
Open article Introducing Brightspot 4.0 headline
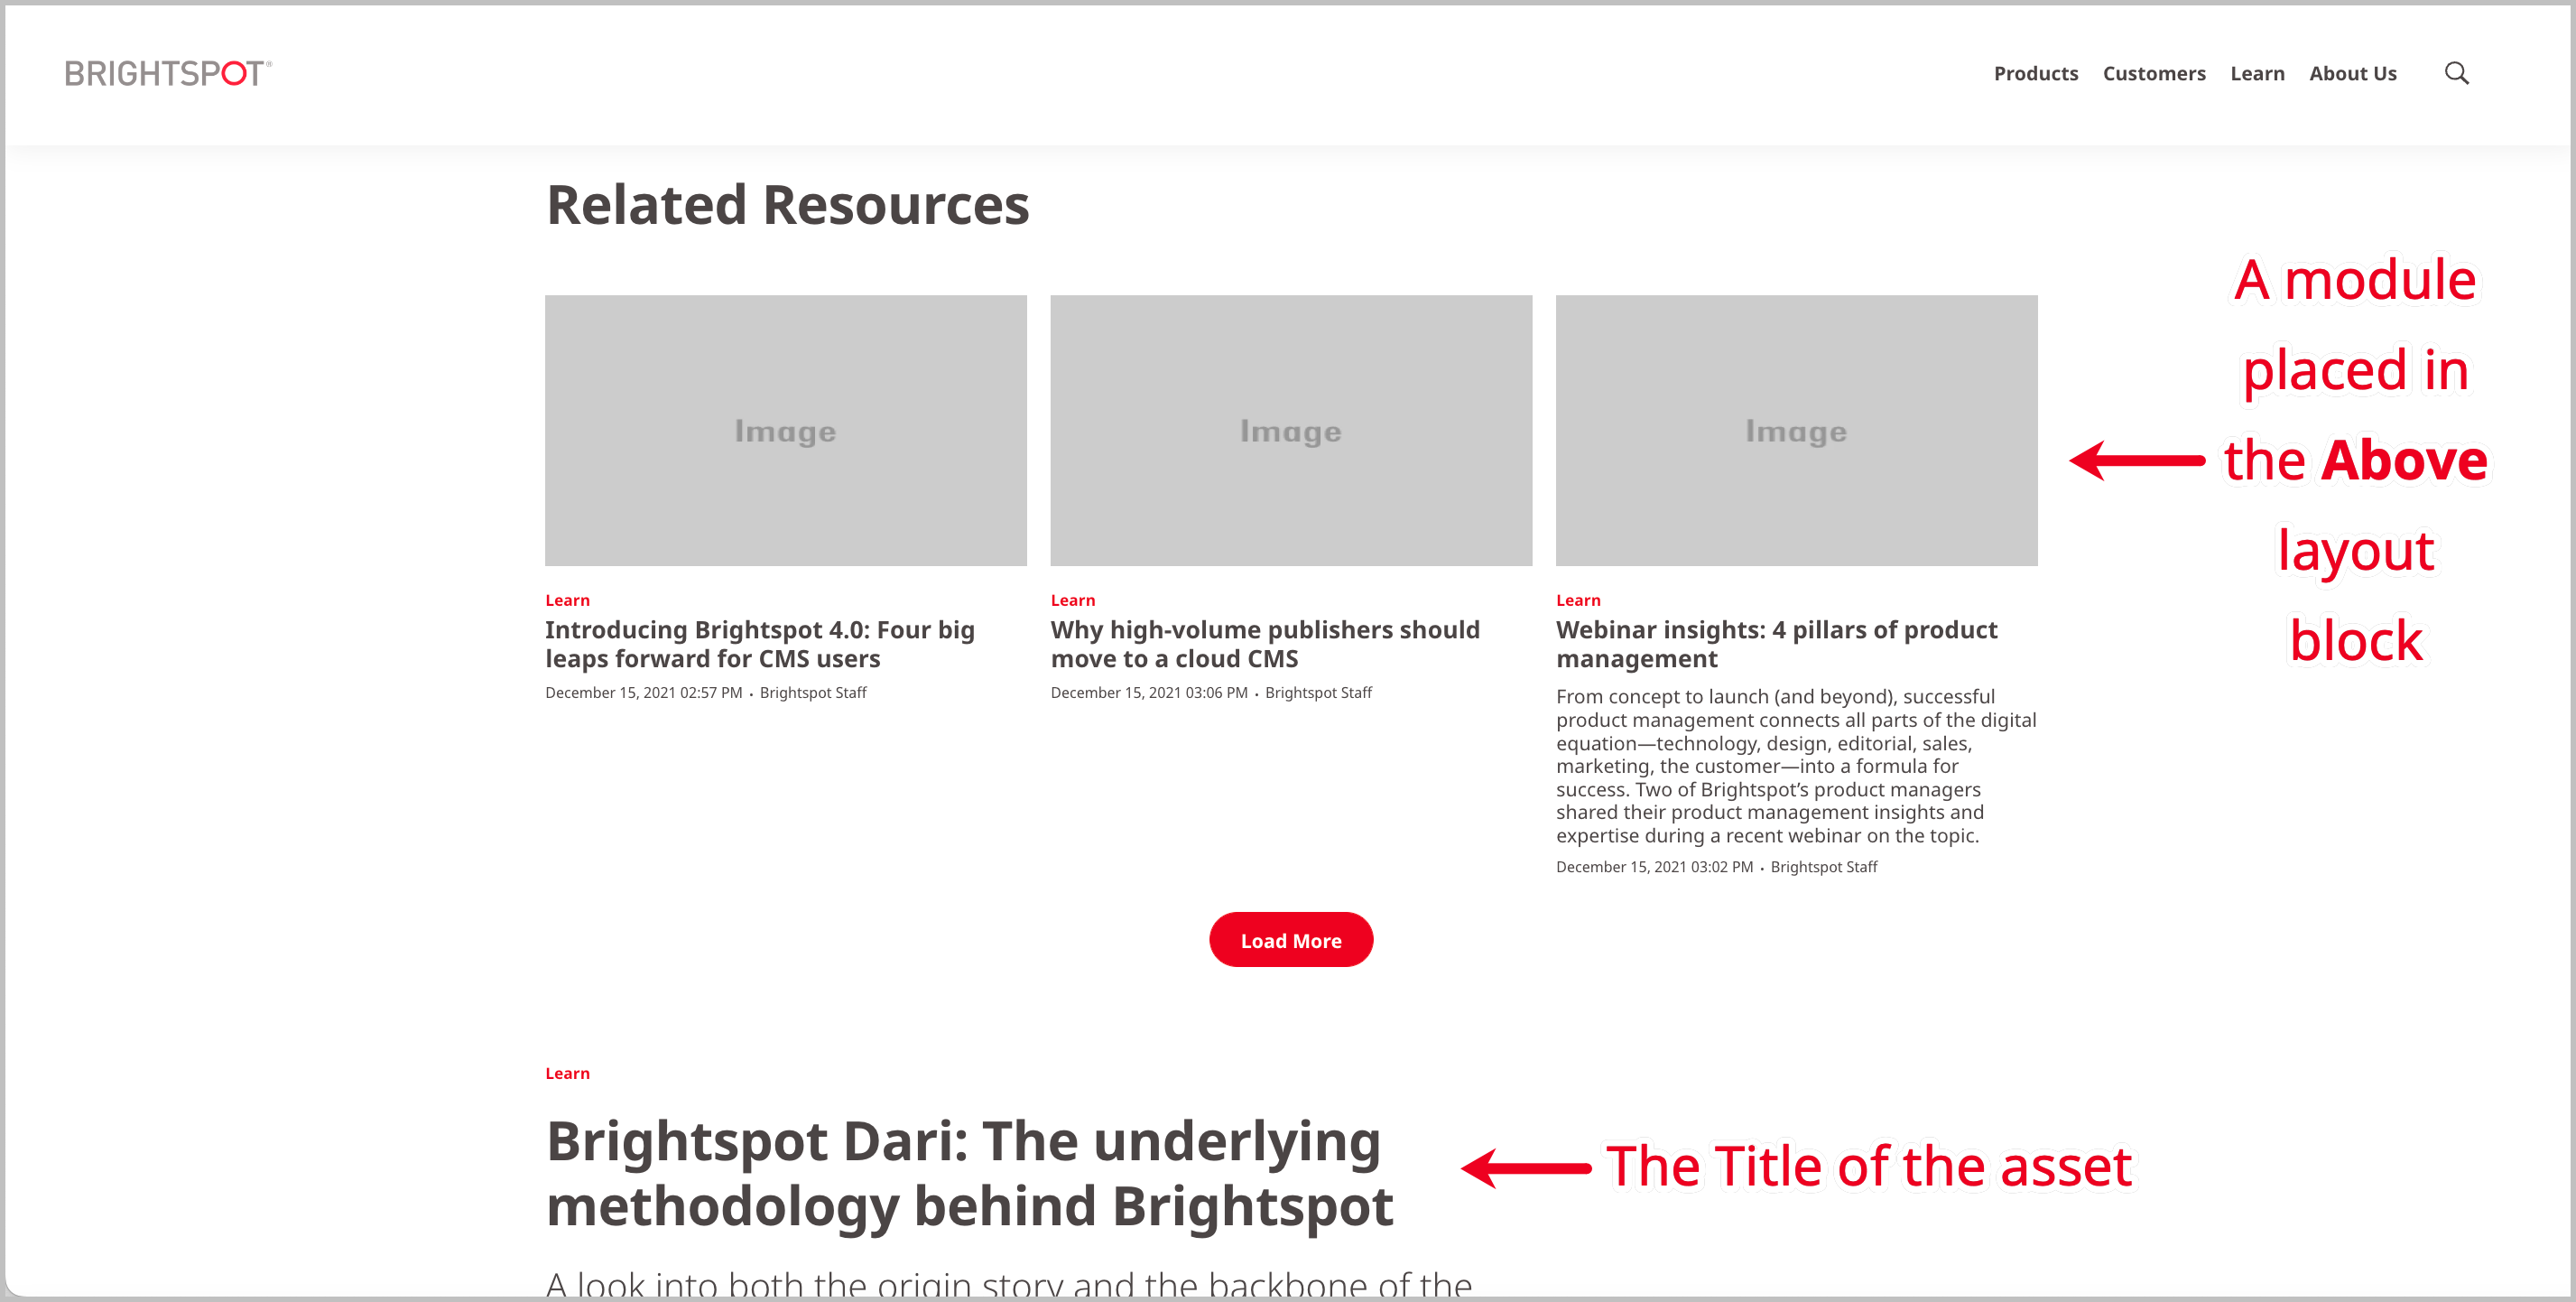[760, 644]
